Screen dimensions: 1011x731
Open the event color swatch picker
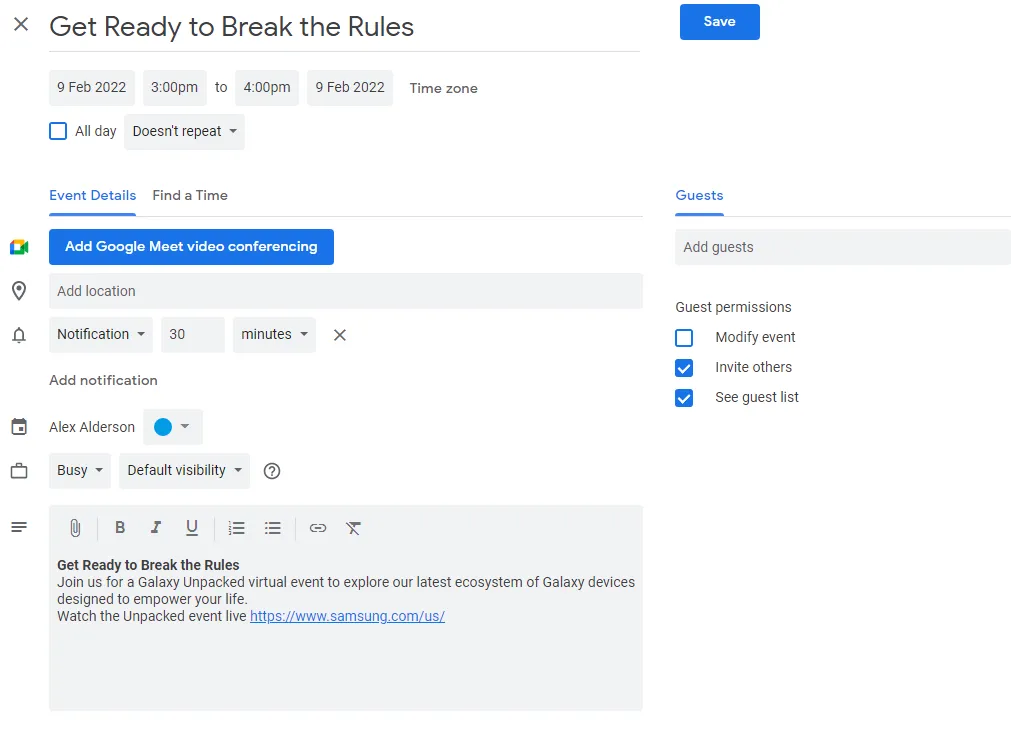click(173, 427)
